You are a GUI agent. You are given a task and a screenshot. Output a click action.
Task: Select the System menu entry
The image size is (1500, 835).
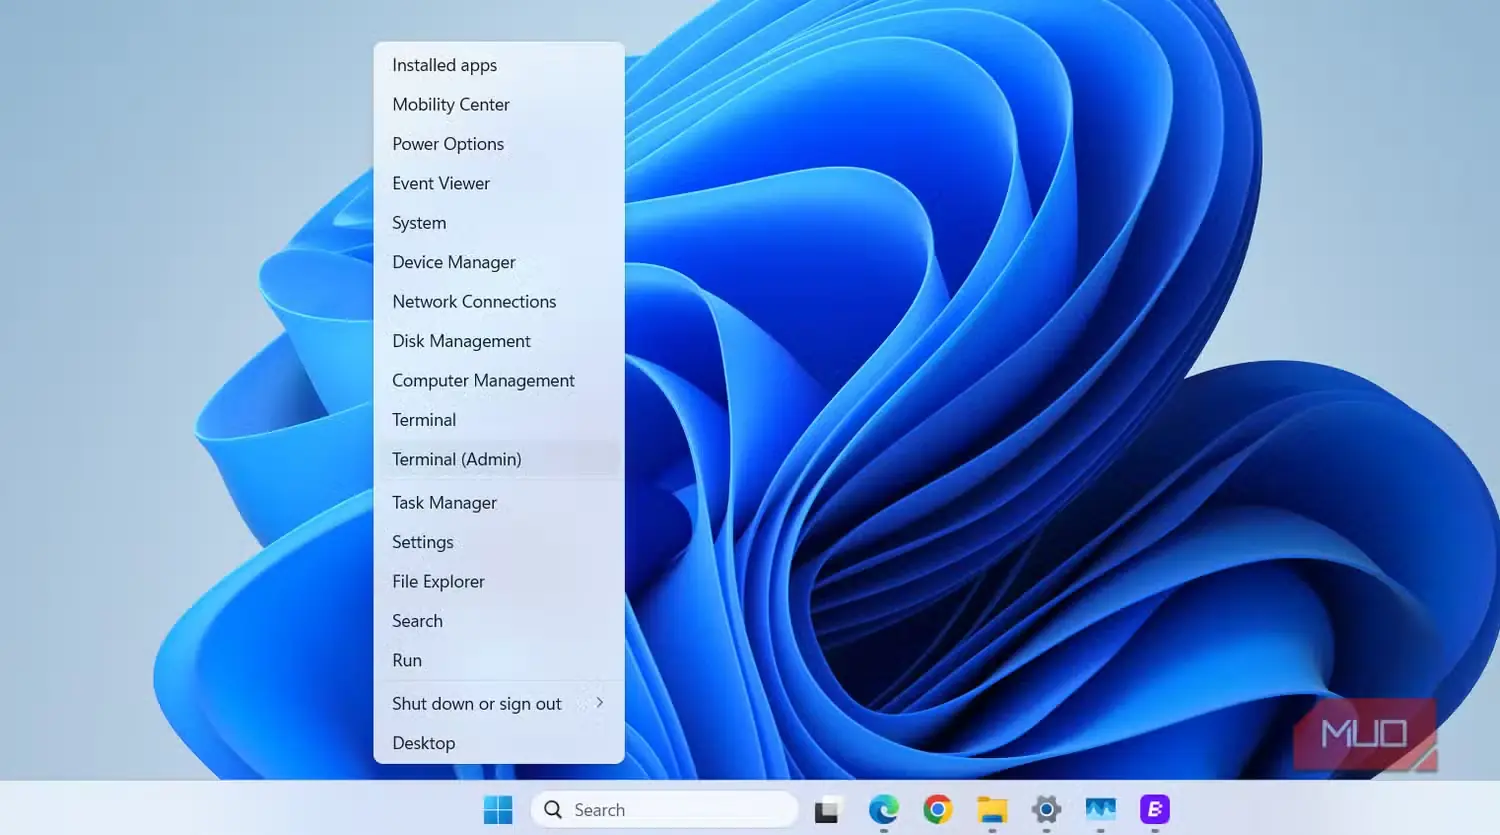coord(499,223)
